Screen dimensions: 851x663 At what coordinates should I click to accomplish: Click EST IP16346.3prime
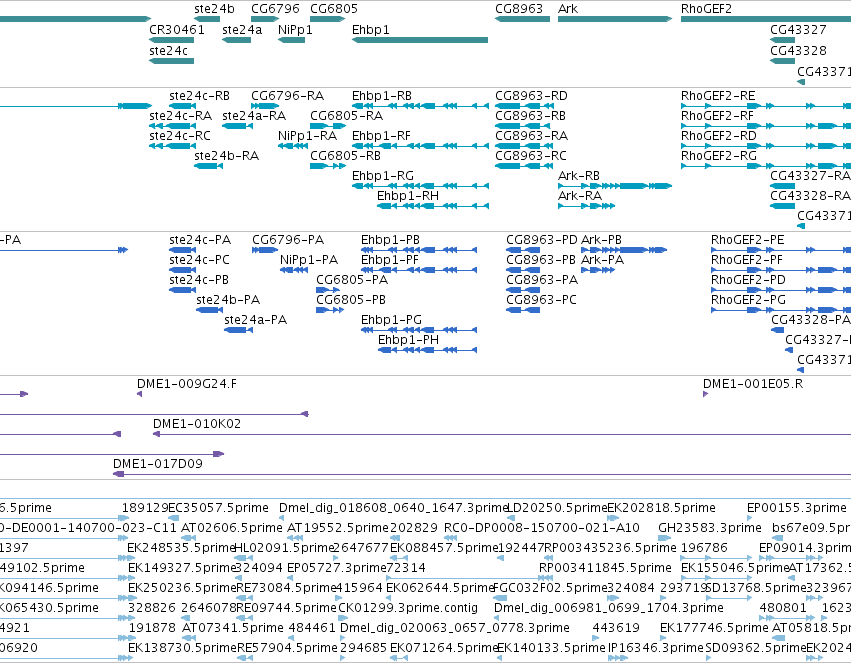pyautogui.click(x=656, y=648)
